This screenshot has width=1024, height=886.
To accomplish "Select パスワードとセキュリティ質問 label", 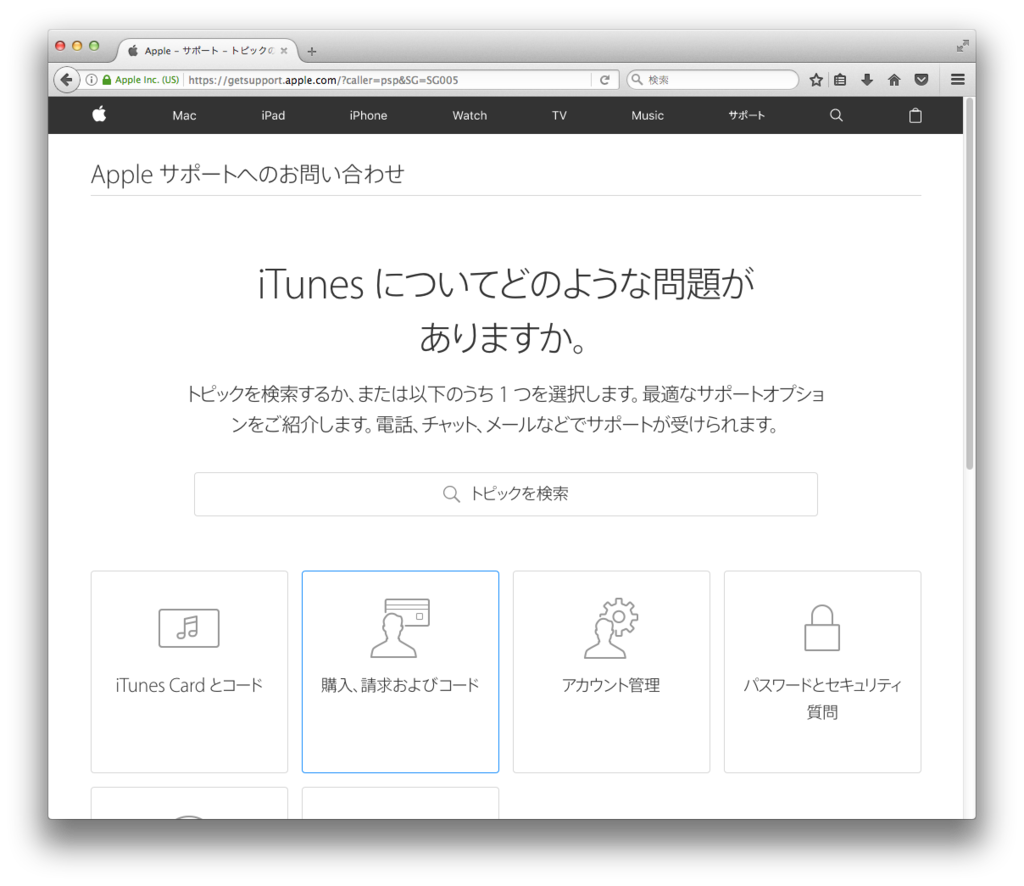I will click(822, 698).
